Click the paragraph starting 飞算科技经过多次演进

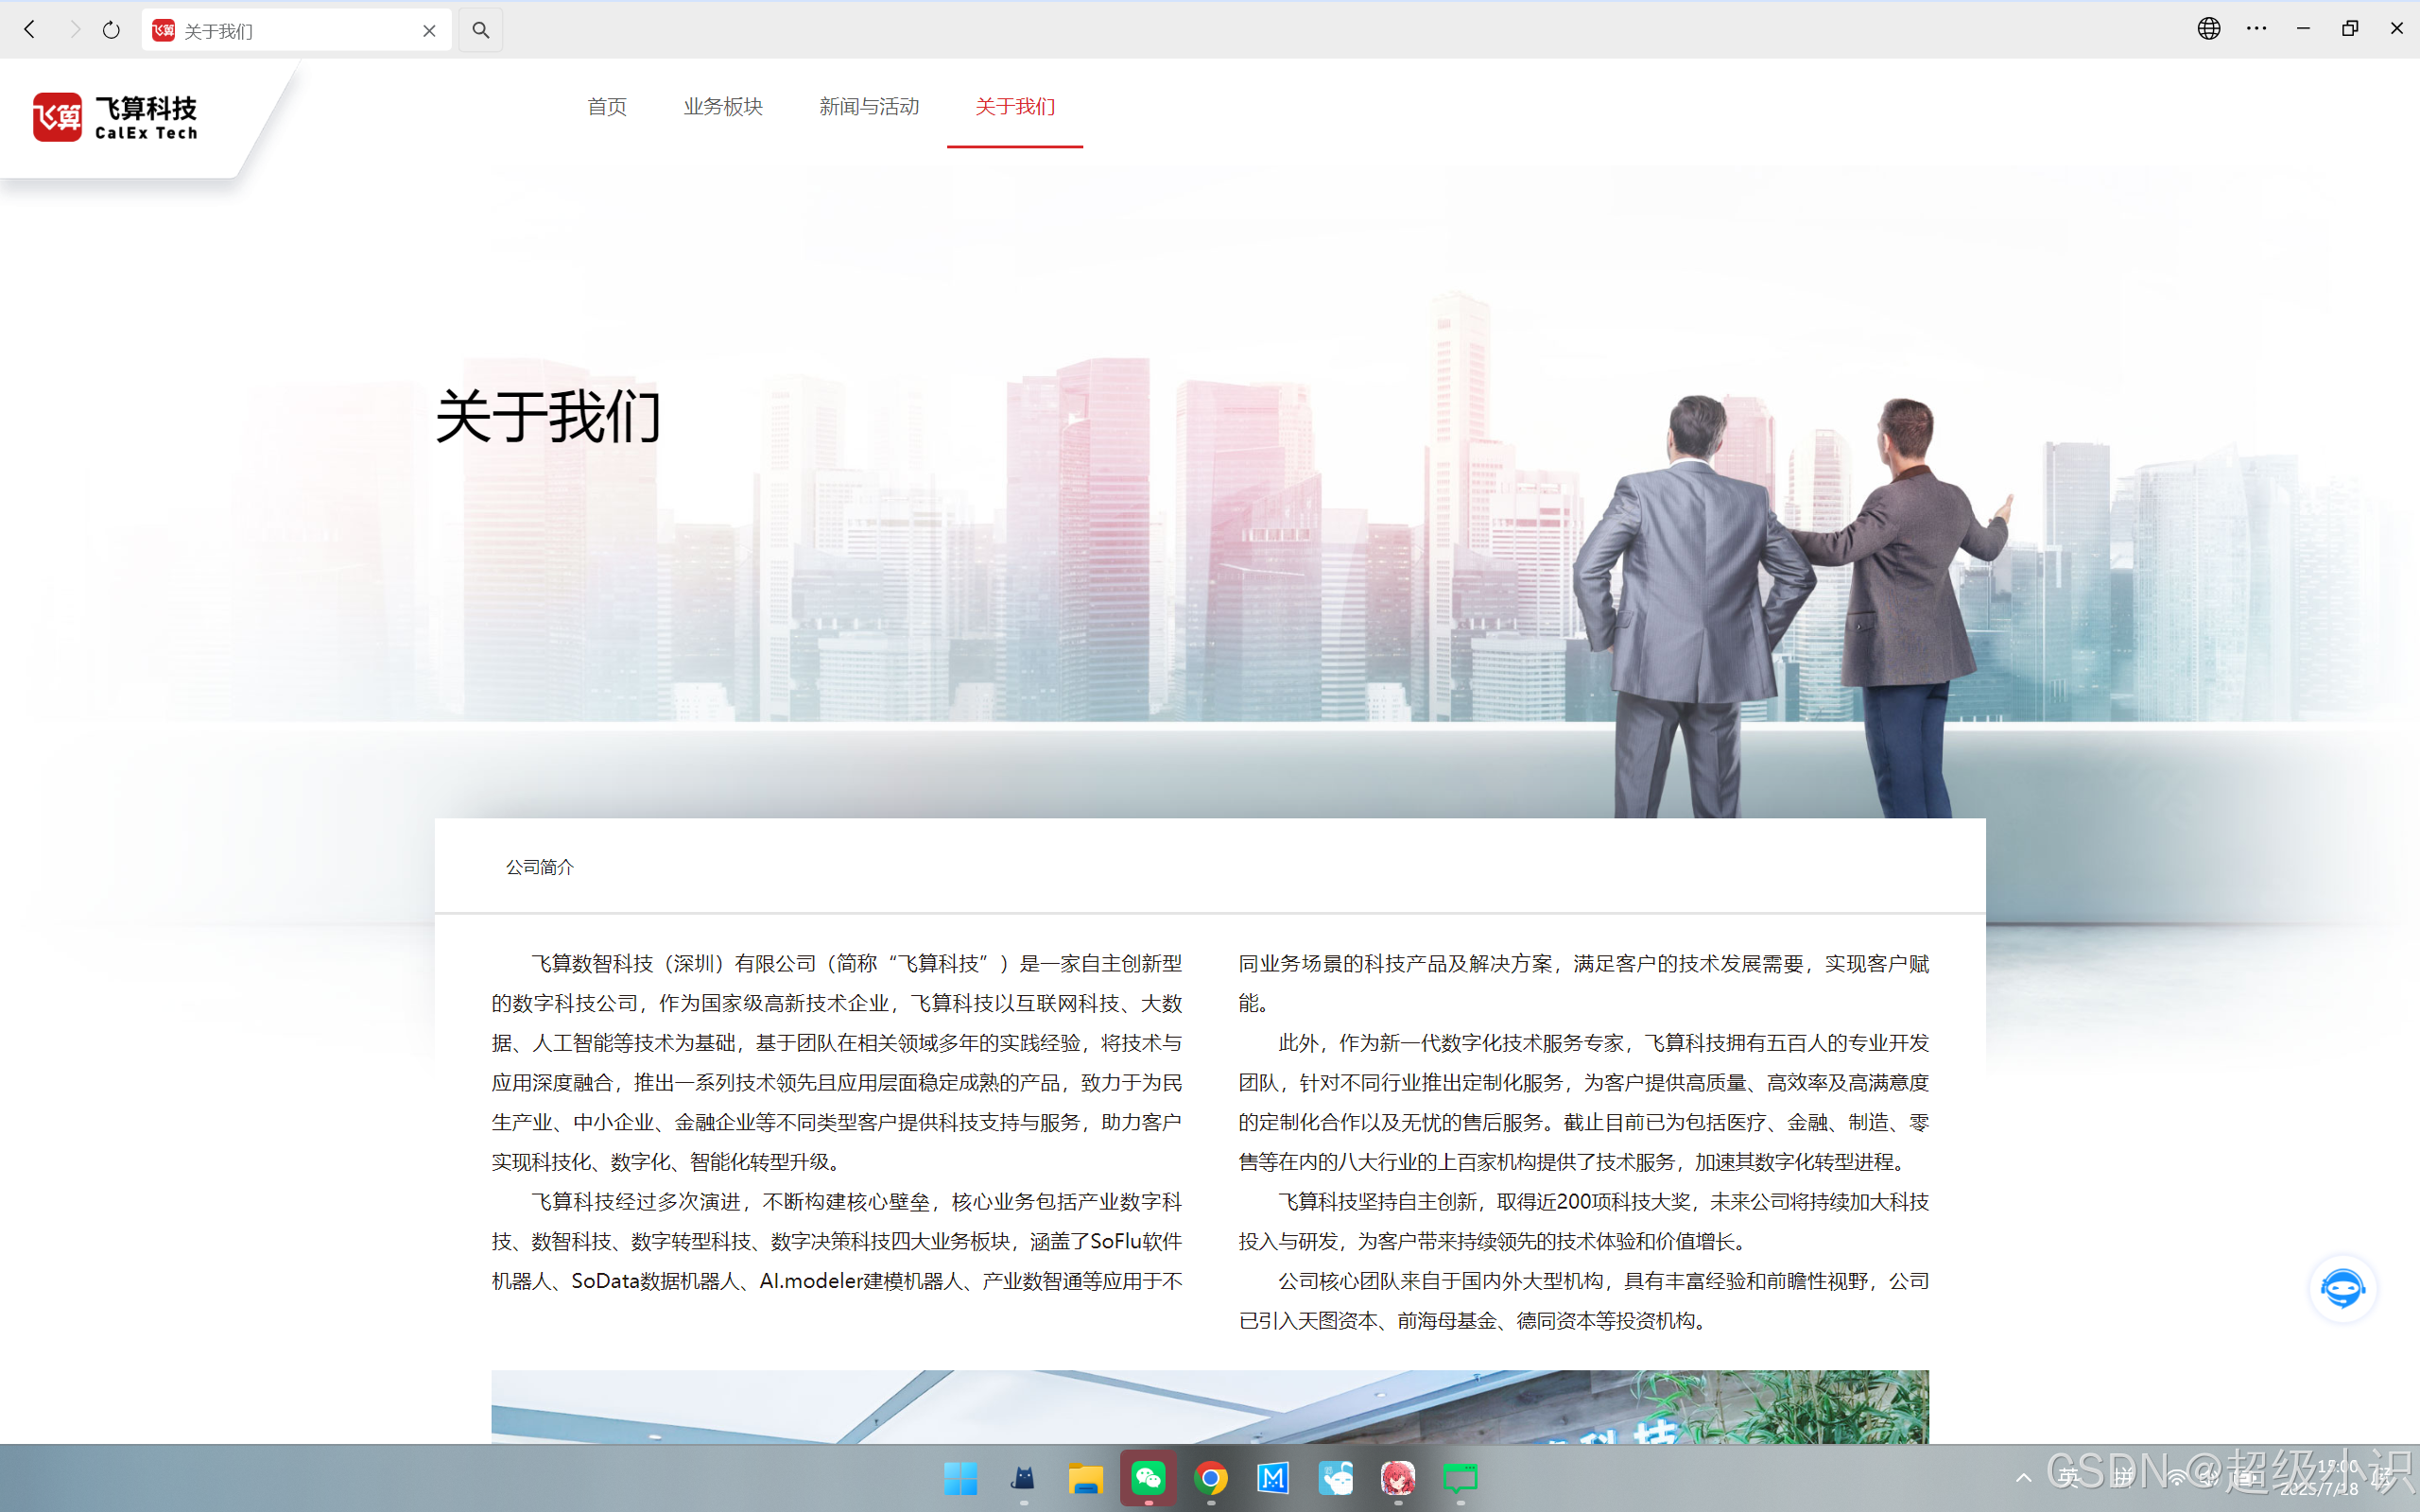837,1241
